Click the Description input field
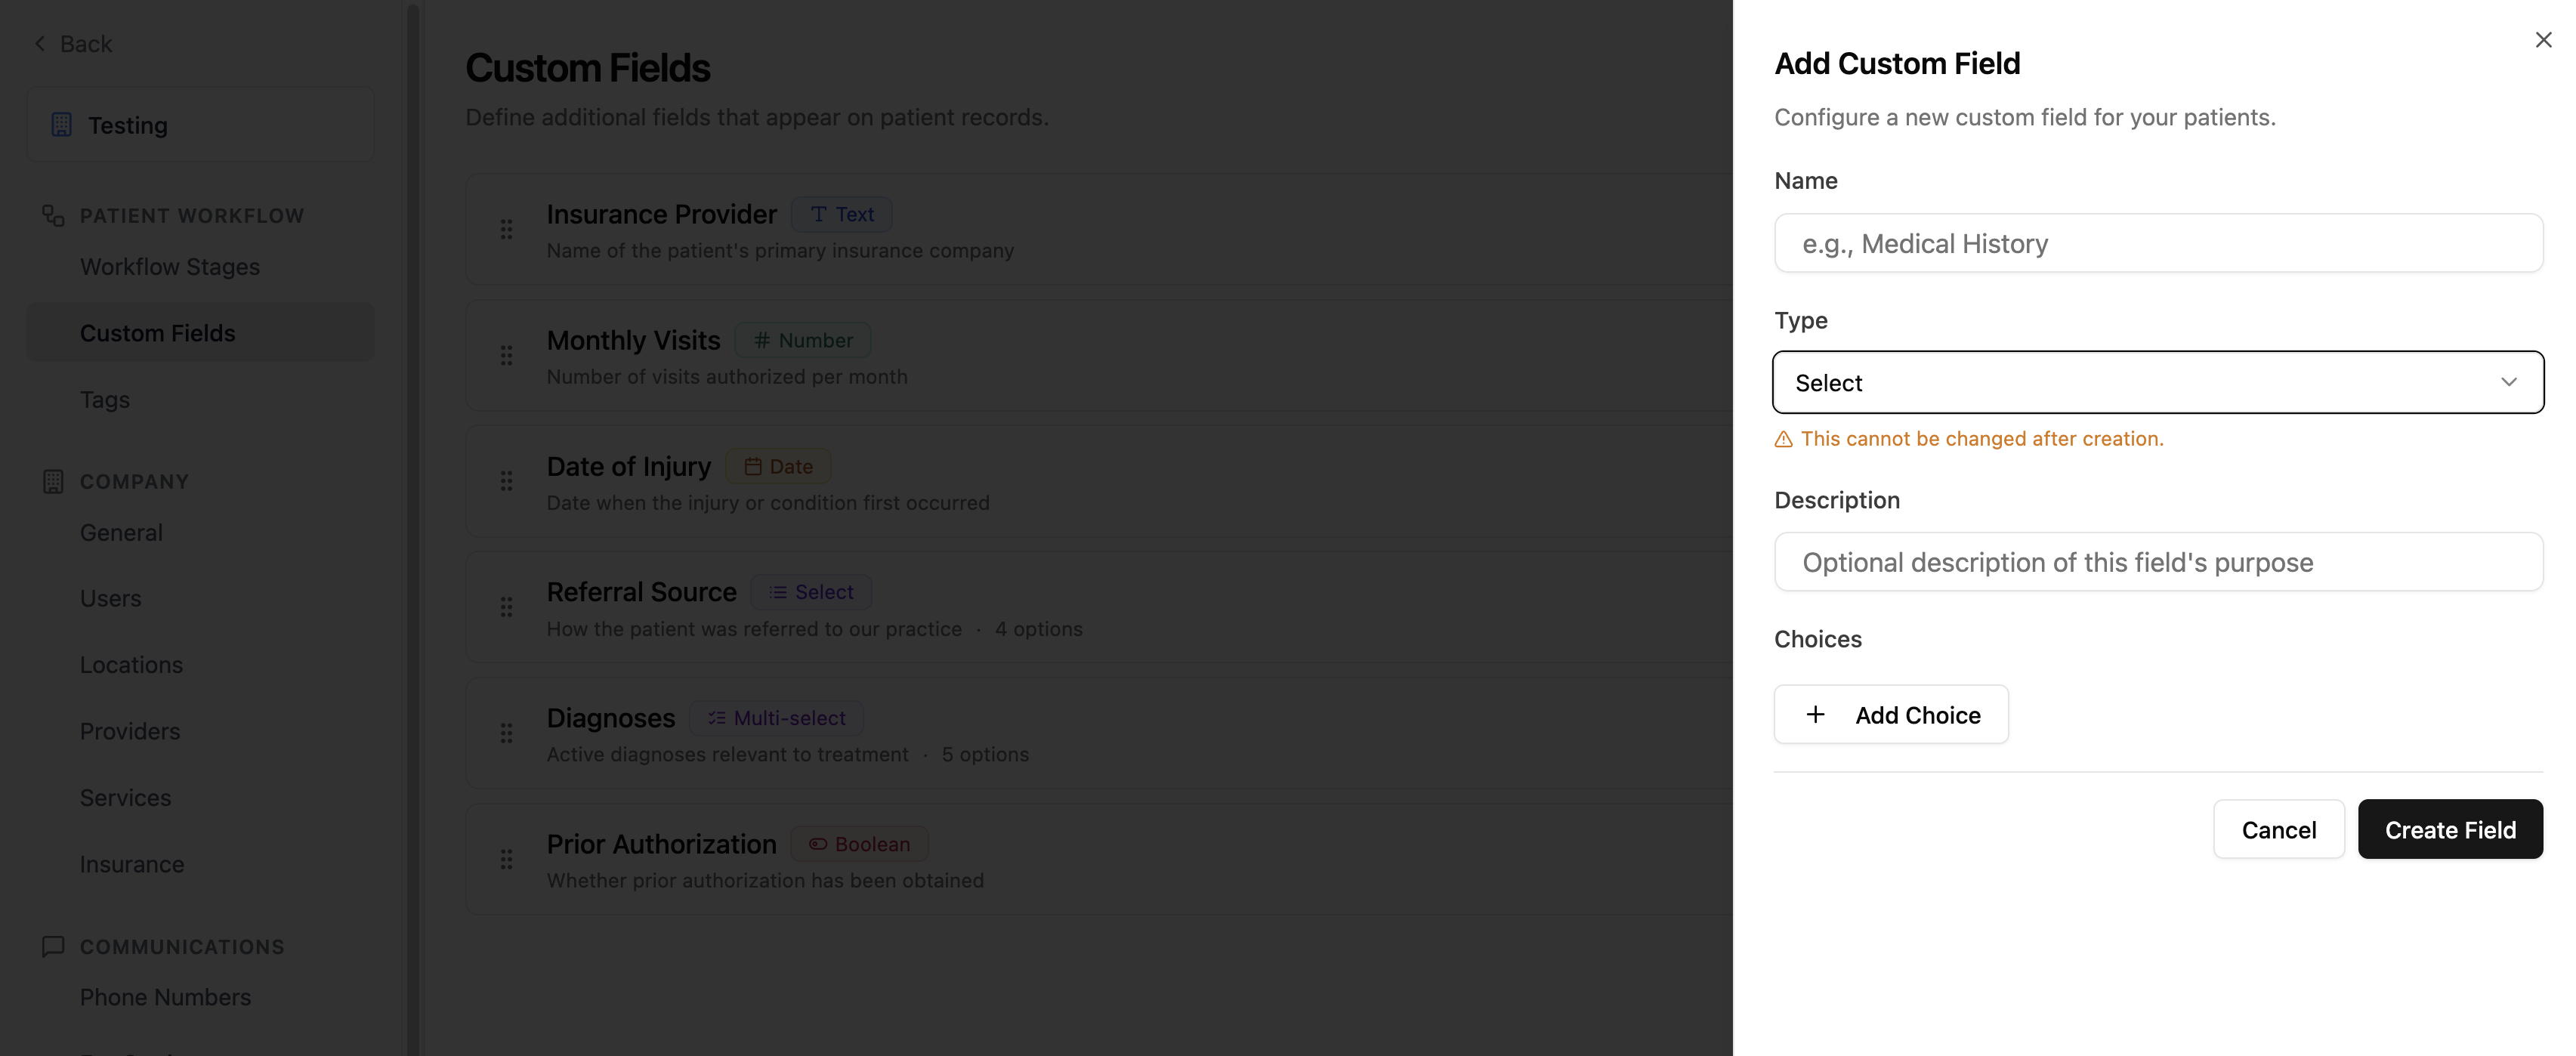Screen dimensions: 2576x1056 [2158, 562]
